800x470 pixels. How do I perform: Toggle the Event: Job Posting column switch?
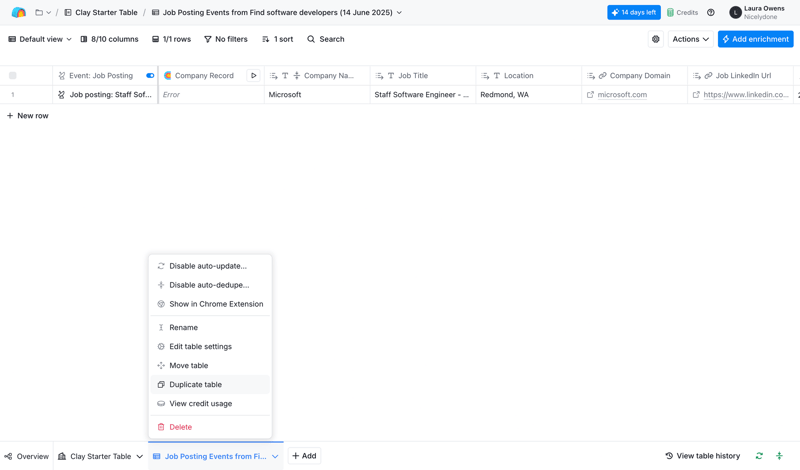(150, 76)
